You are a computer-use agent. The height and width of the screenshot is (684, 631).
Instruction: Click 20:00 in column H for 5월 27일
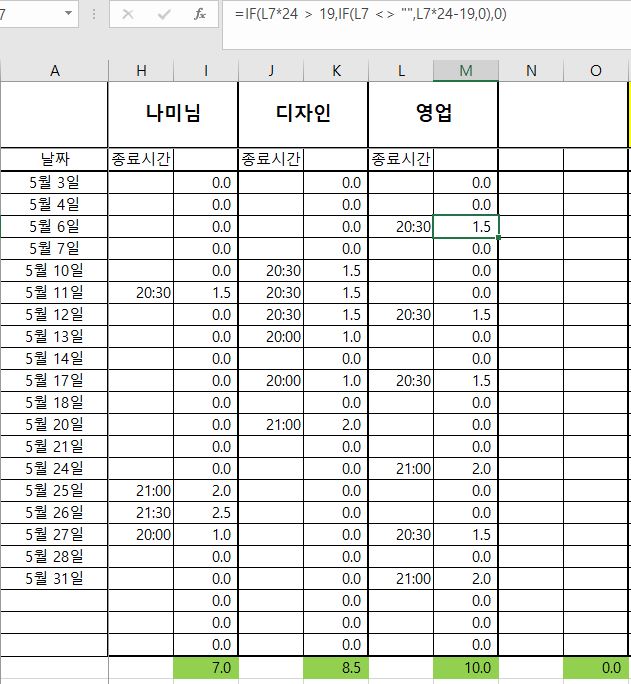pyautogui.click(x=141, y=534)
